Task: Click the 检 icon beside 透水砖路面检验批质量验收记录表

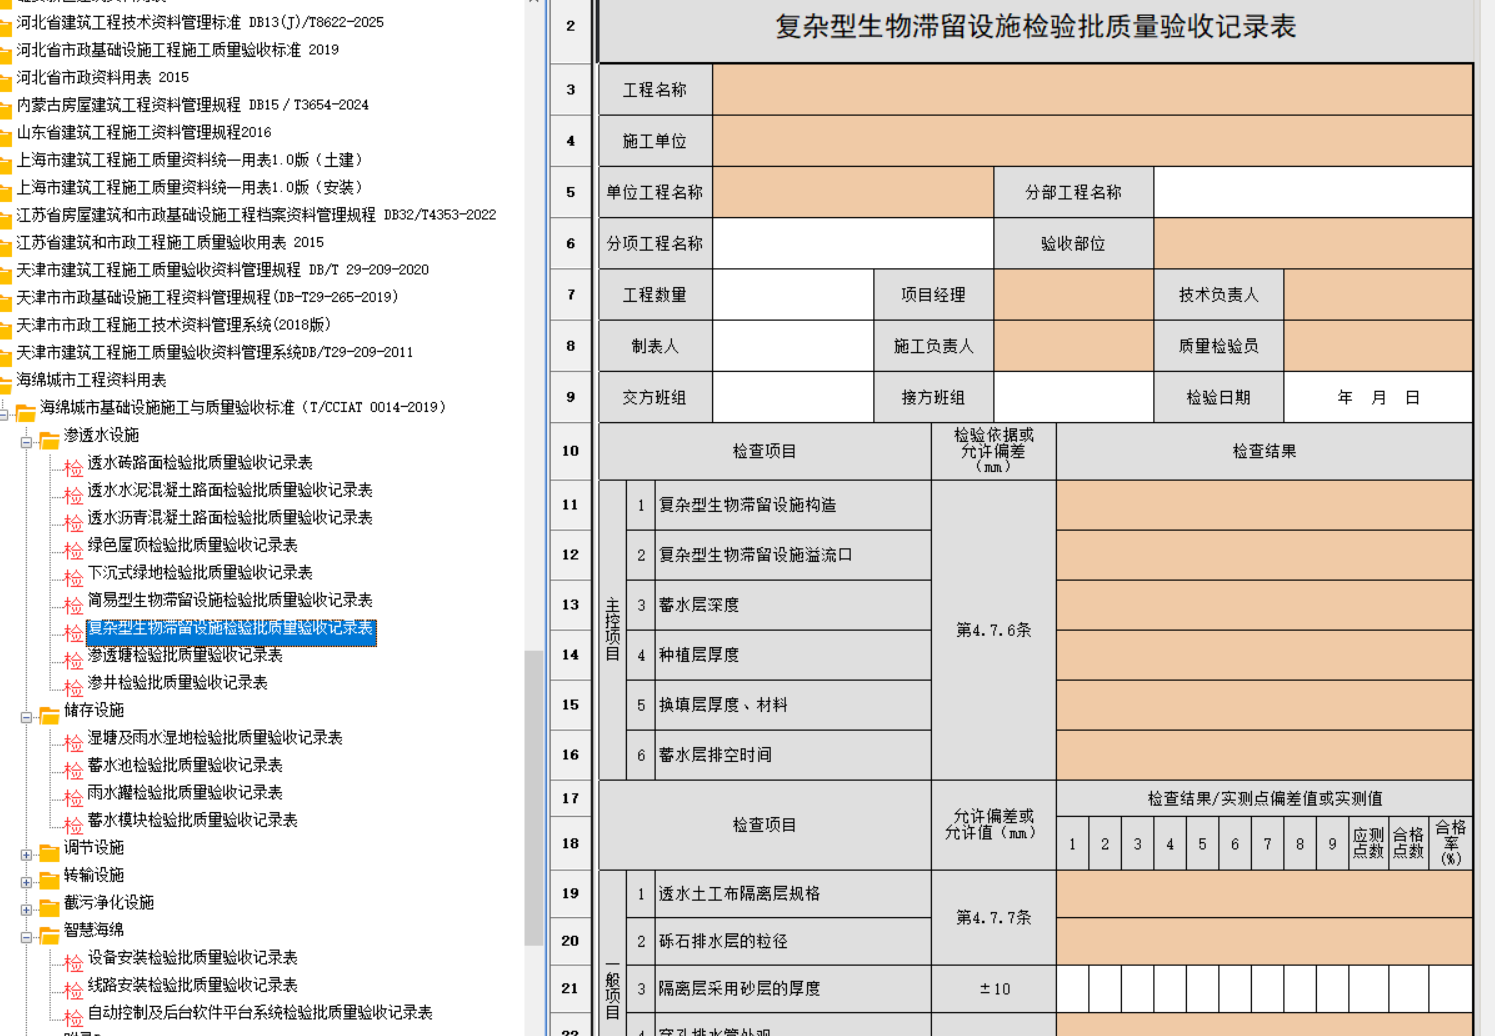Action: tap(73, 467)
